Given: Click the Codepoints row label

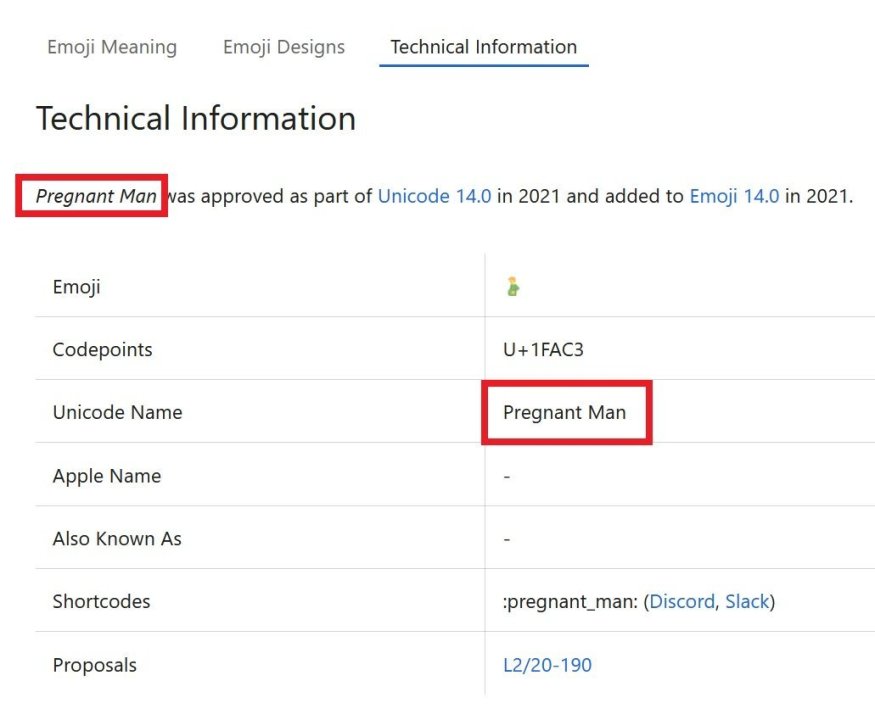Looking at the screenshot, I should click(x=103, y=350).
